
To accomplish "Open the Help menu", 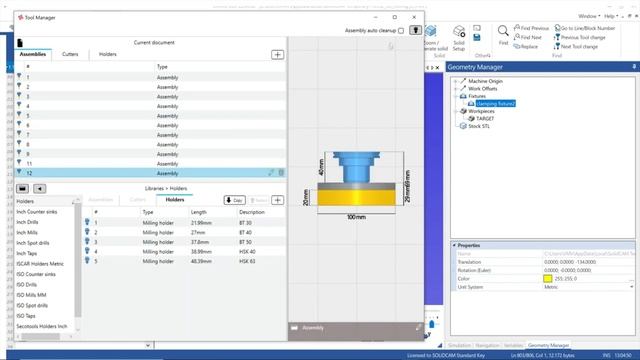I will pos(611,16).
